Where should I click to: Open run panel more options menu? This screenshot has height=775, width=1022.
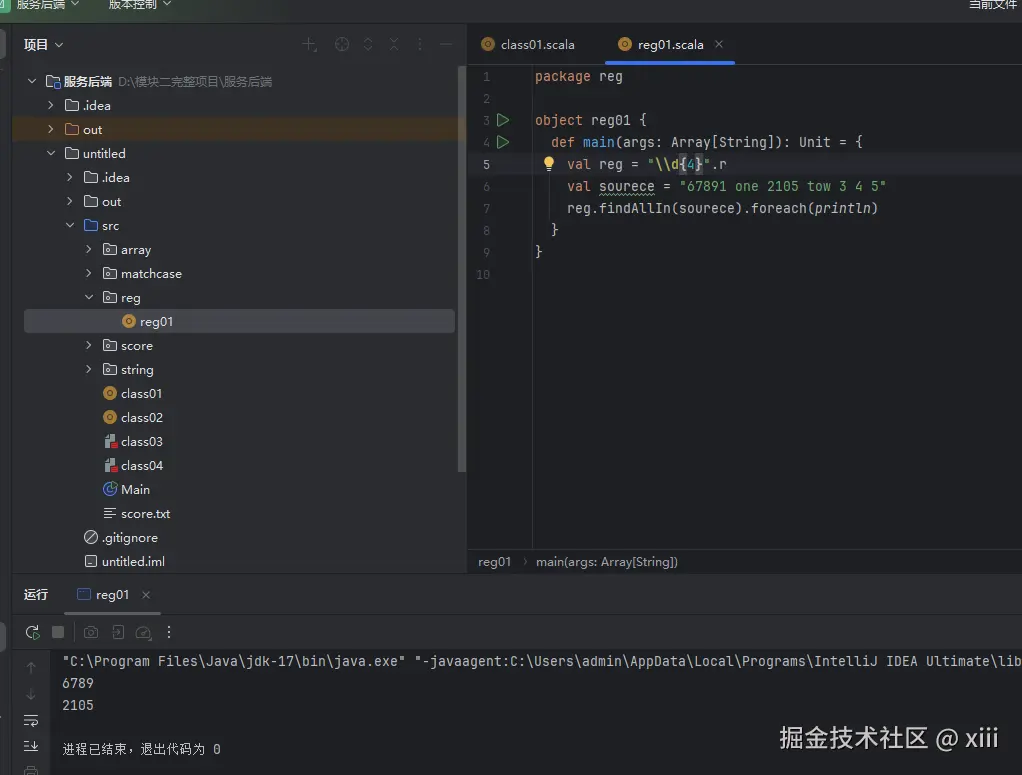click(x=169, y=632)
